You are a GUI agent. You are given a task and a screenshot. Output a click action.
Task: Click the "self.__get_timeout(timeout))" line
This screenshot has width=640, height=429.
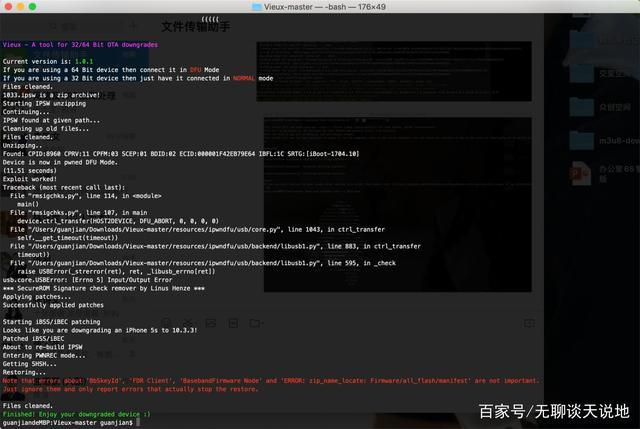[x=67, y=238]
